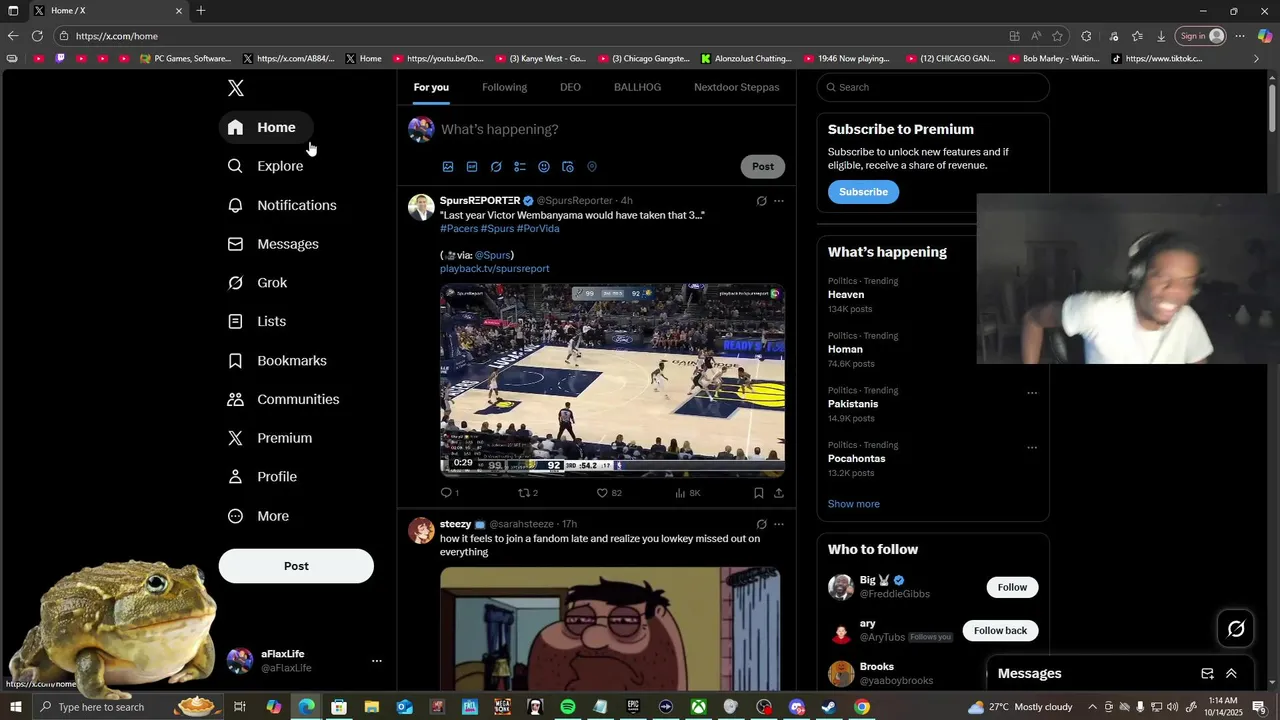Click the #Pacers hashtag
The image size is (1280, 720).
click(x=459, y=229)
